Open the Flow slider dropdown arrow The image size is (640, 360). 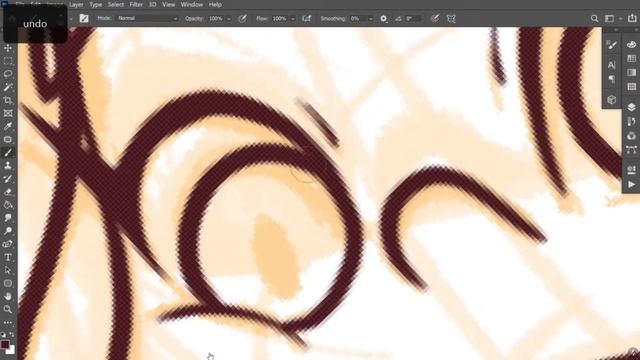click(293, 19)
